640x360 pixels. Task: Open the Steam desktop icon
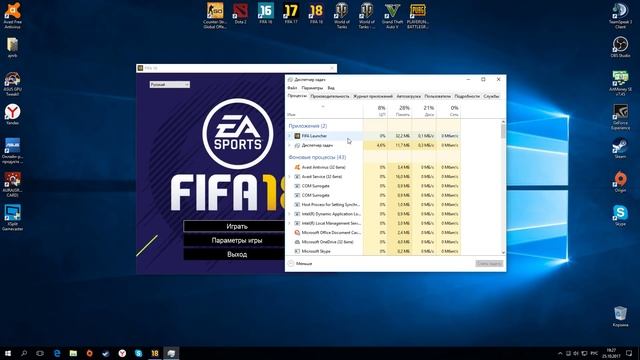(x=620, y=149)
